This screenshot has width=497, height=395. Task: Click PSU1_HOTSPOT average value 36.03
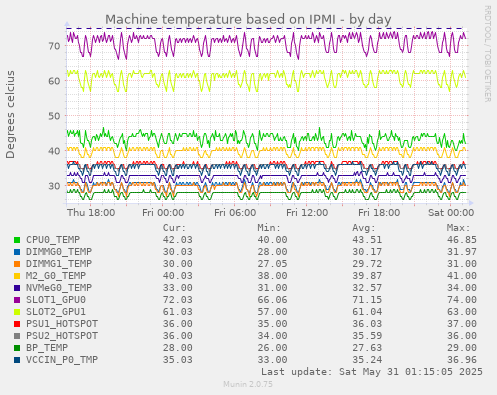pos(367,324)
